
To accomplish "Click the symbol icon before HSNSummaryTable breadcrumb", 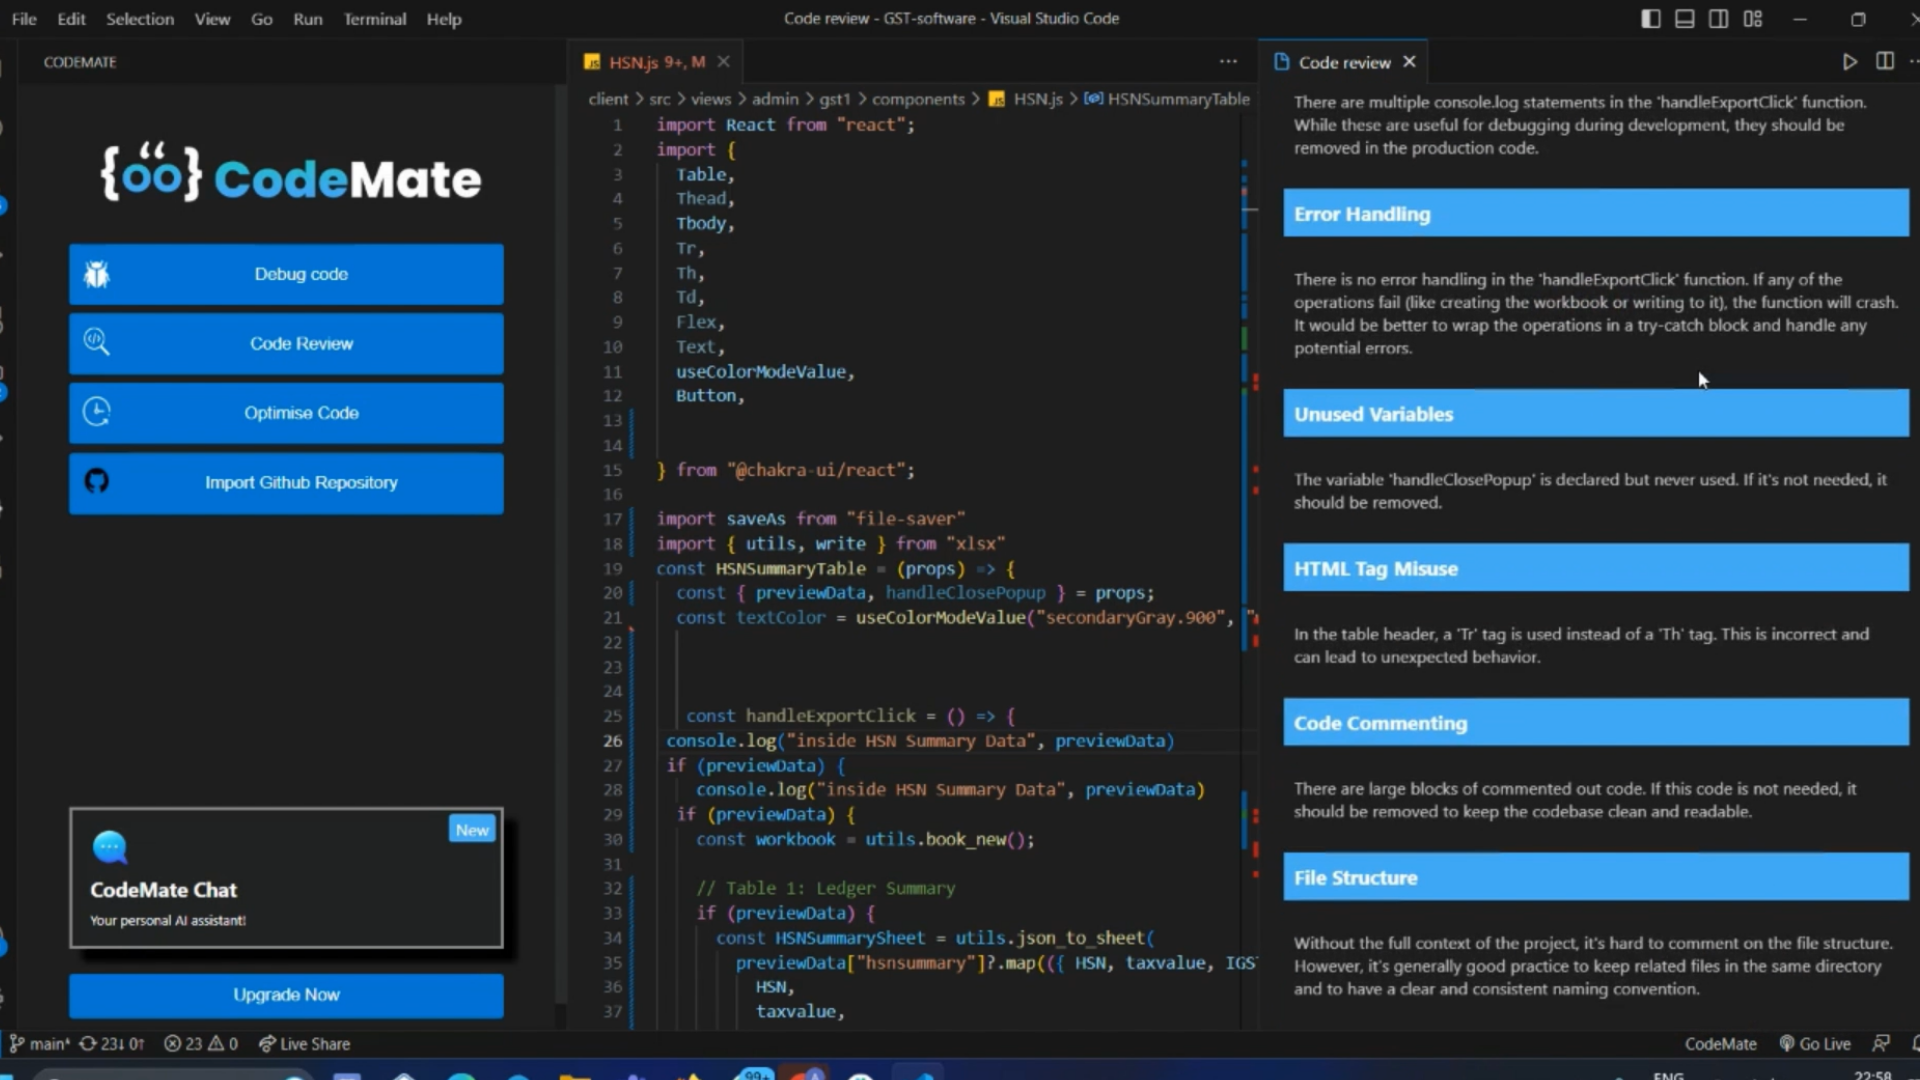I will click(1094, 99).
